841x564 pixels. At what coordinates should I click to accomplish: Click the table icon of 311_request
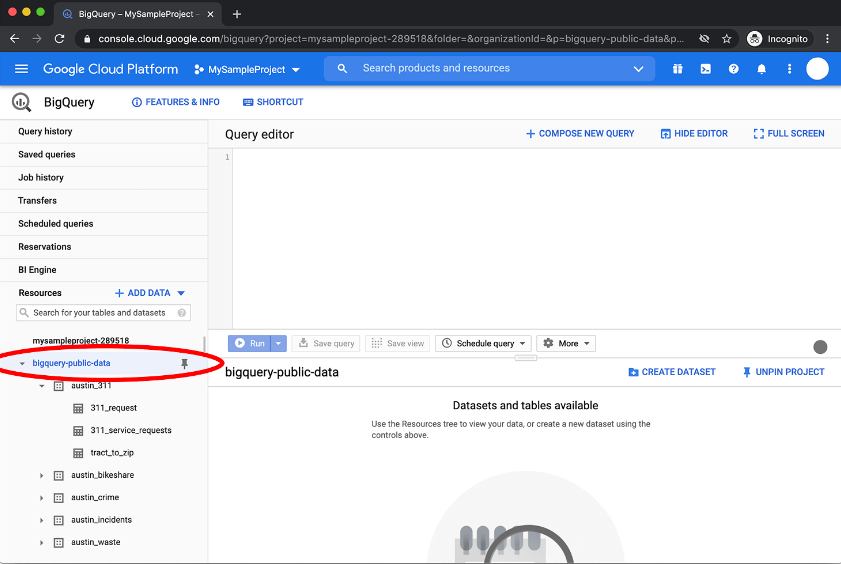tap(78, 409)
